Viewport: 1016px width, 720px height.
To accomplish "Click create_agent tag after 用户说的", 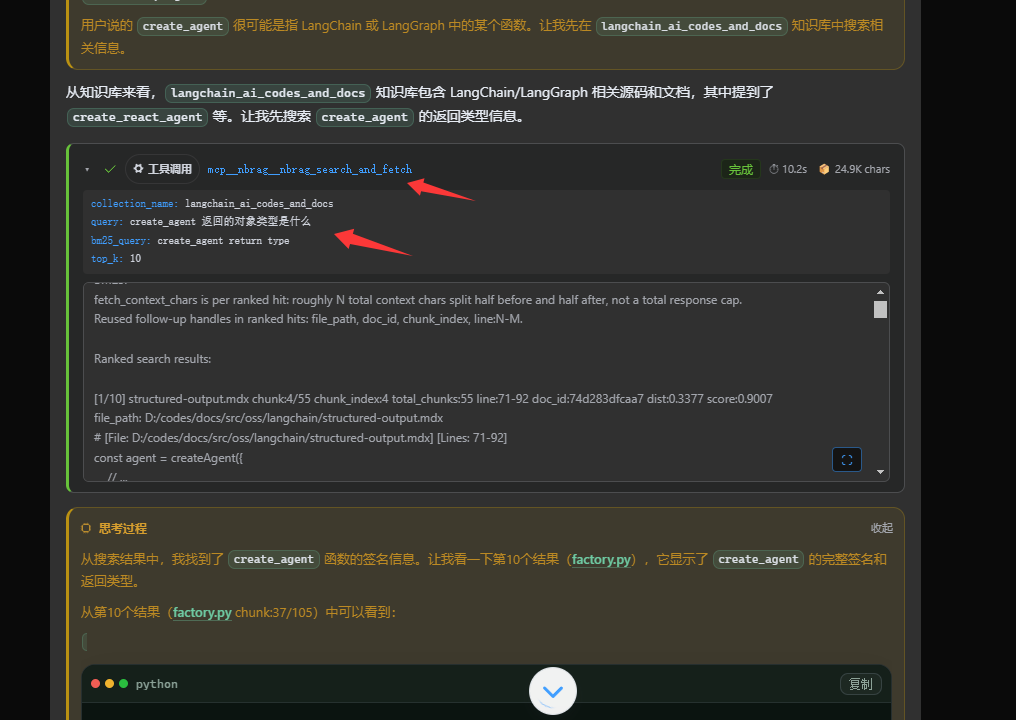I will tap(183, 27).
